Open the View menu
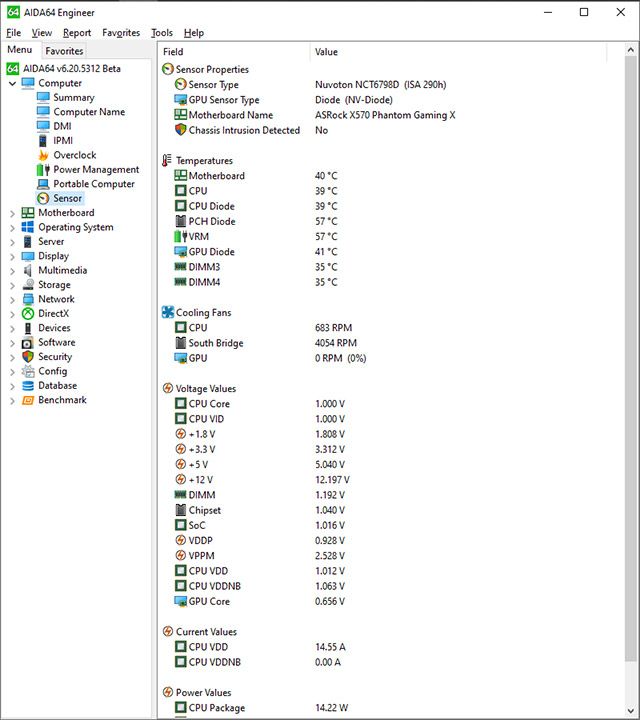 tap(41, 33)
